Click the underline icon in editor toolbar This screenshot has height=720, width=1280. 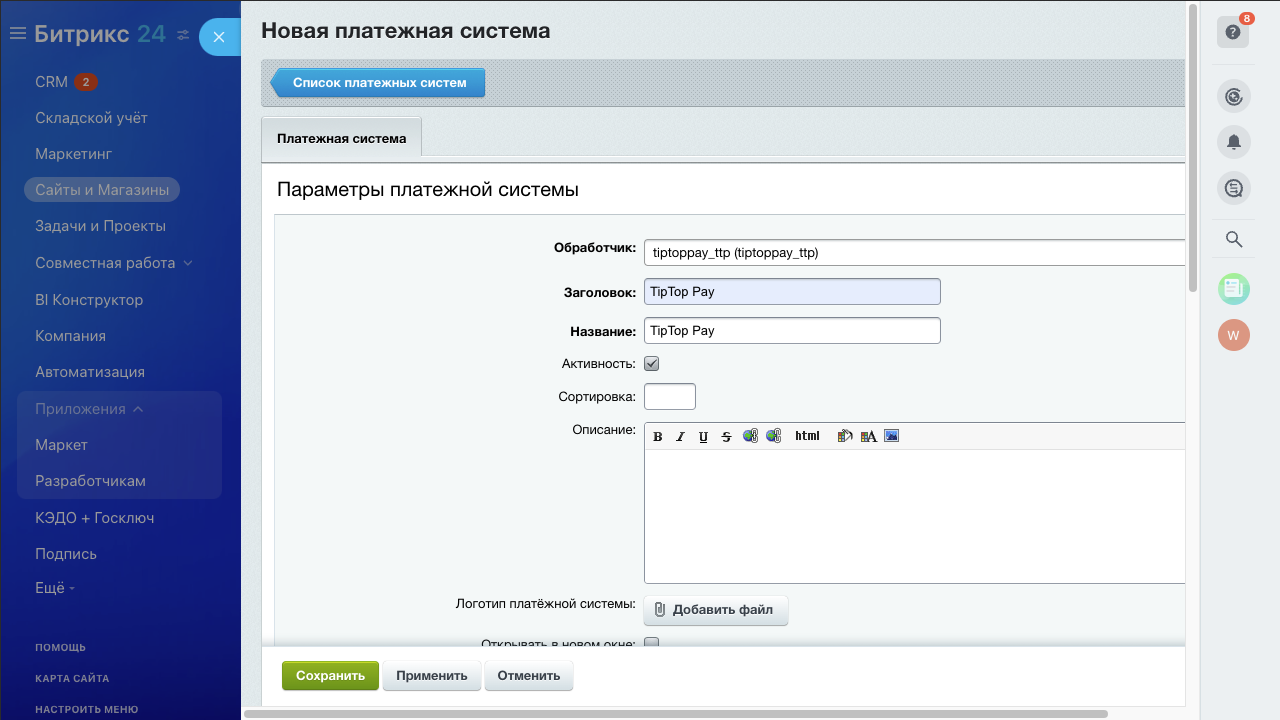(x=703, y=436)
